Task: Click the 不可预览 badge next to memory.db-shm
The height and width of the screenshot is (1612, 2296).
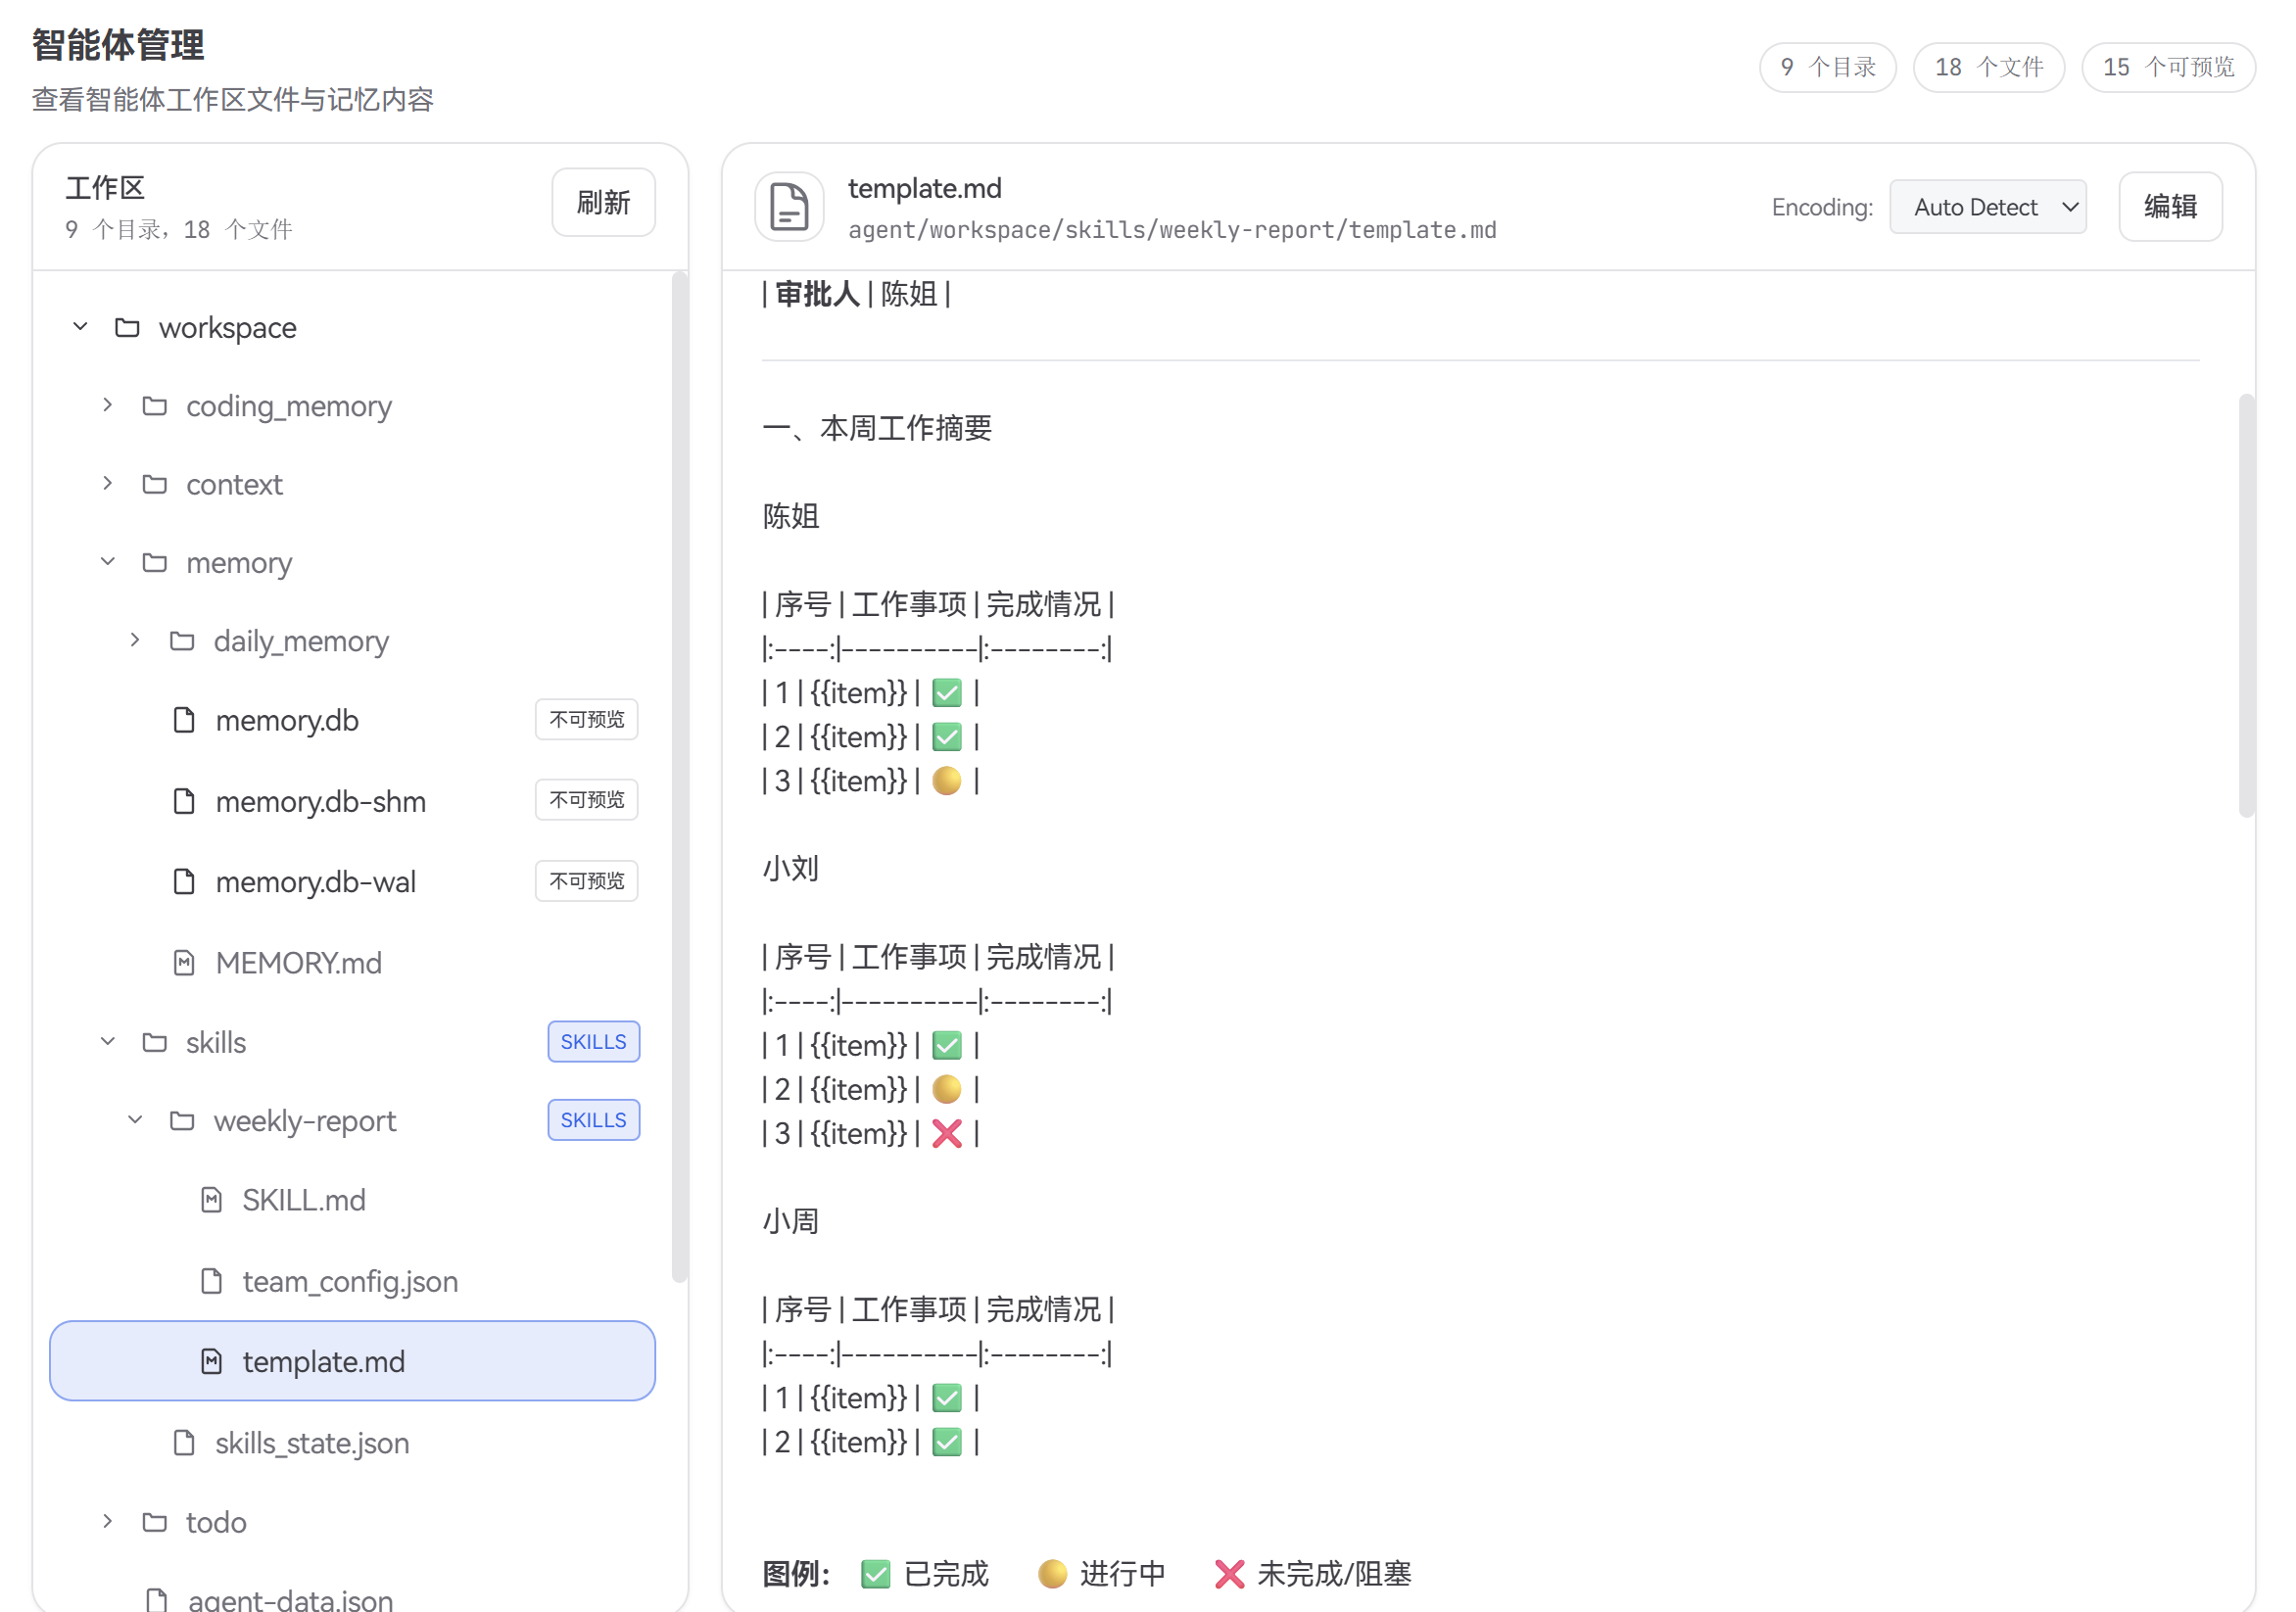Action: tap(587, 800)
